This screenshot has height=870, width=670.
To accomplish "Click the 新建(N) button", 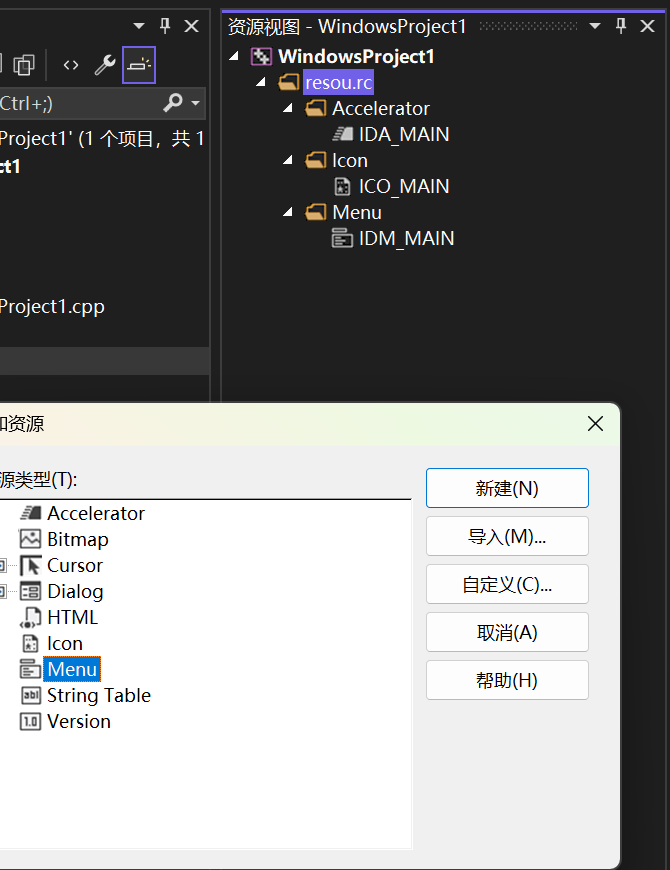I will tap(507, 488).
